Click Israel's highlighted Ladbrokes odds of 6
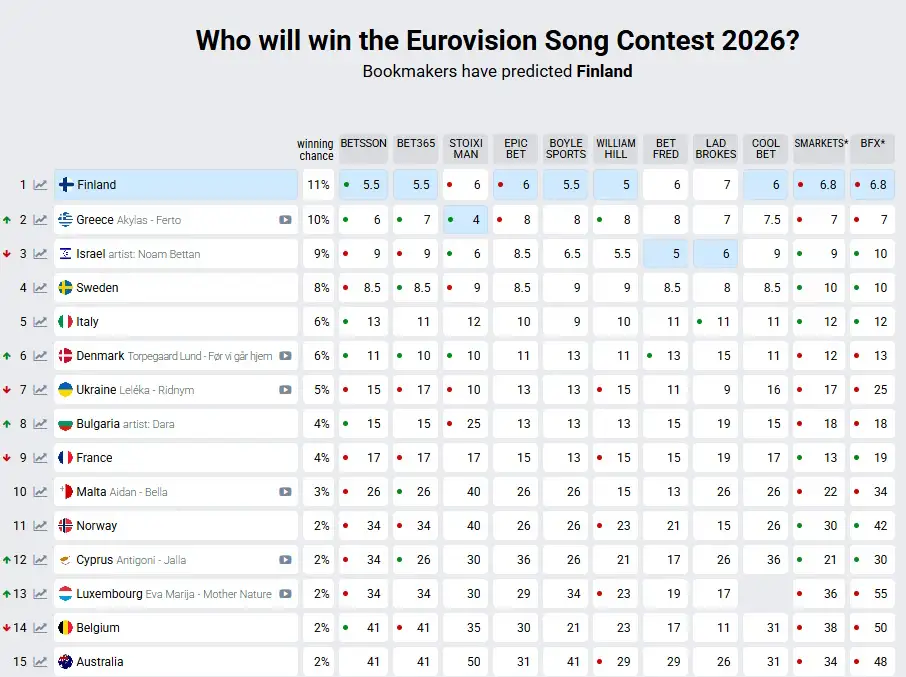 (x=716, y=254)
